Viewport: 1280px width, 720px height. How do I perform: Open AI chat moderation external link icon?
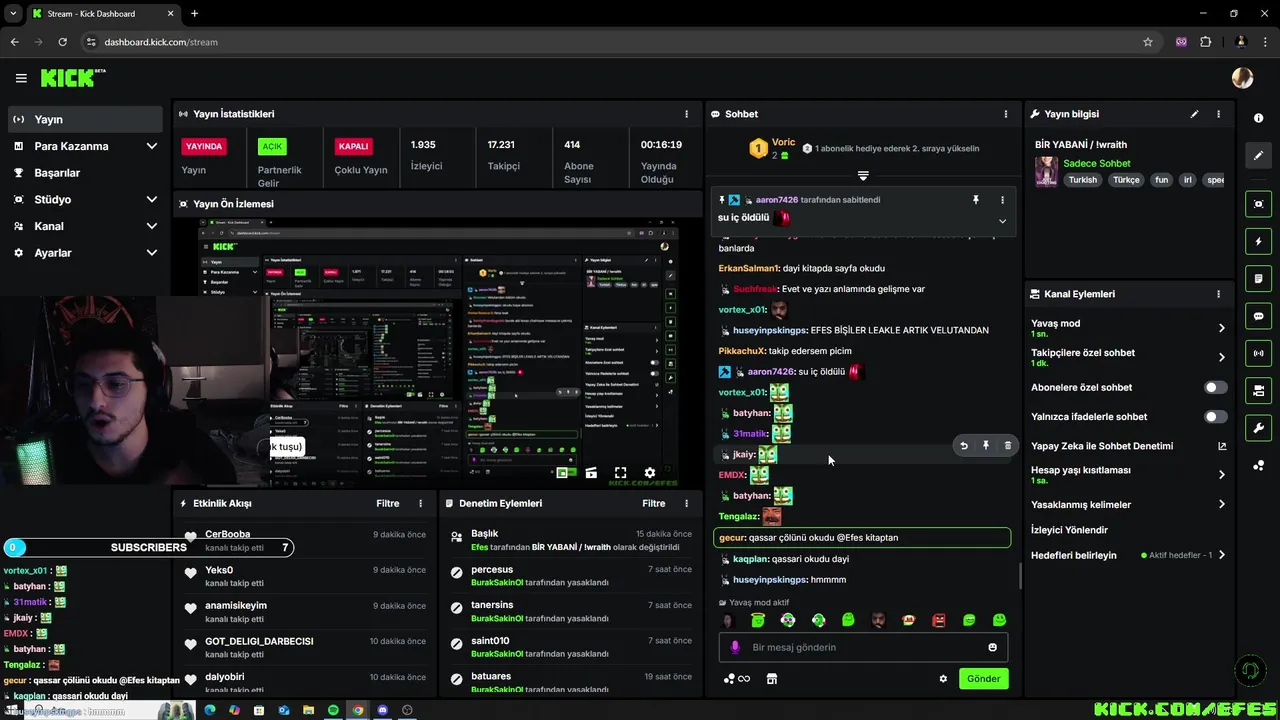pos(1221,446)
